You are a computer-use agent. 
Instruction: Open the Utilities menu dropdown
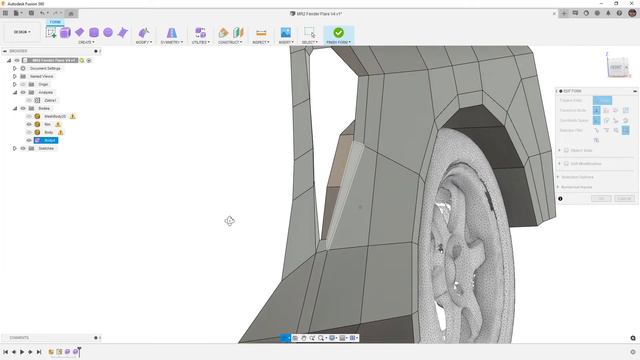tap(200, 42)
